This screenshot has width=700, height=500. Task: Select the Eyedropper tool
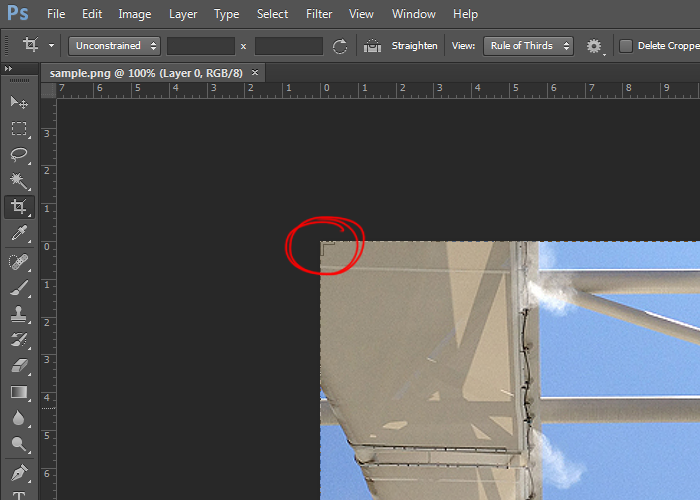click(19, 233)
